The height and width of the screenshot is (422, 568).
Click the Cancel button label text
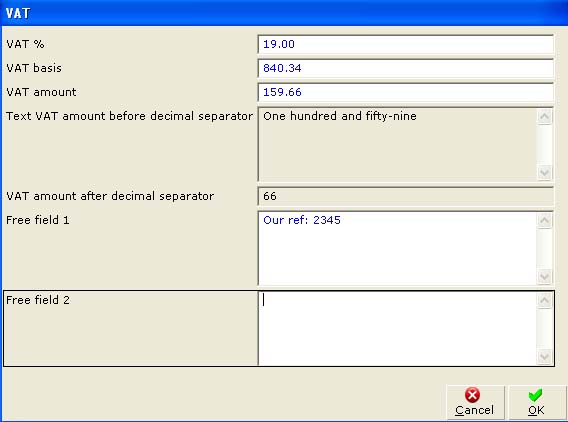point(474,410)
